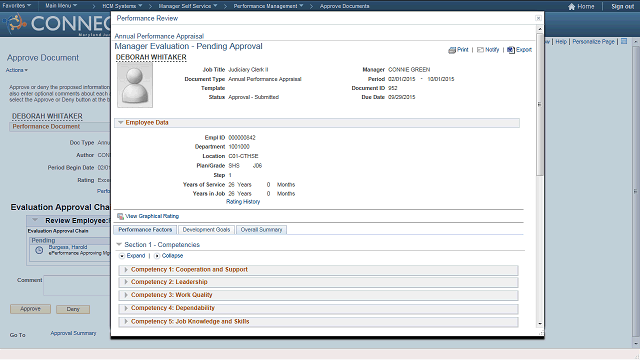The image size is (640, 360).
Task: Click the Burgess, Harold approver name
Action: pos(68,247)
